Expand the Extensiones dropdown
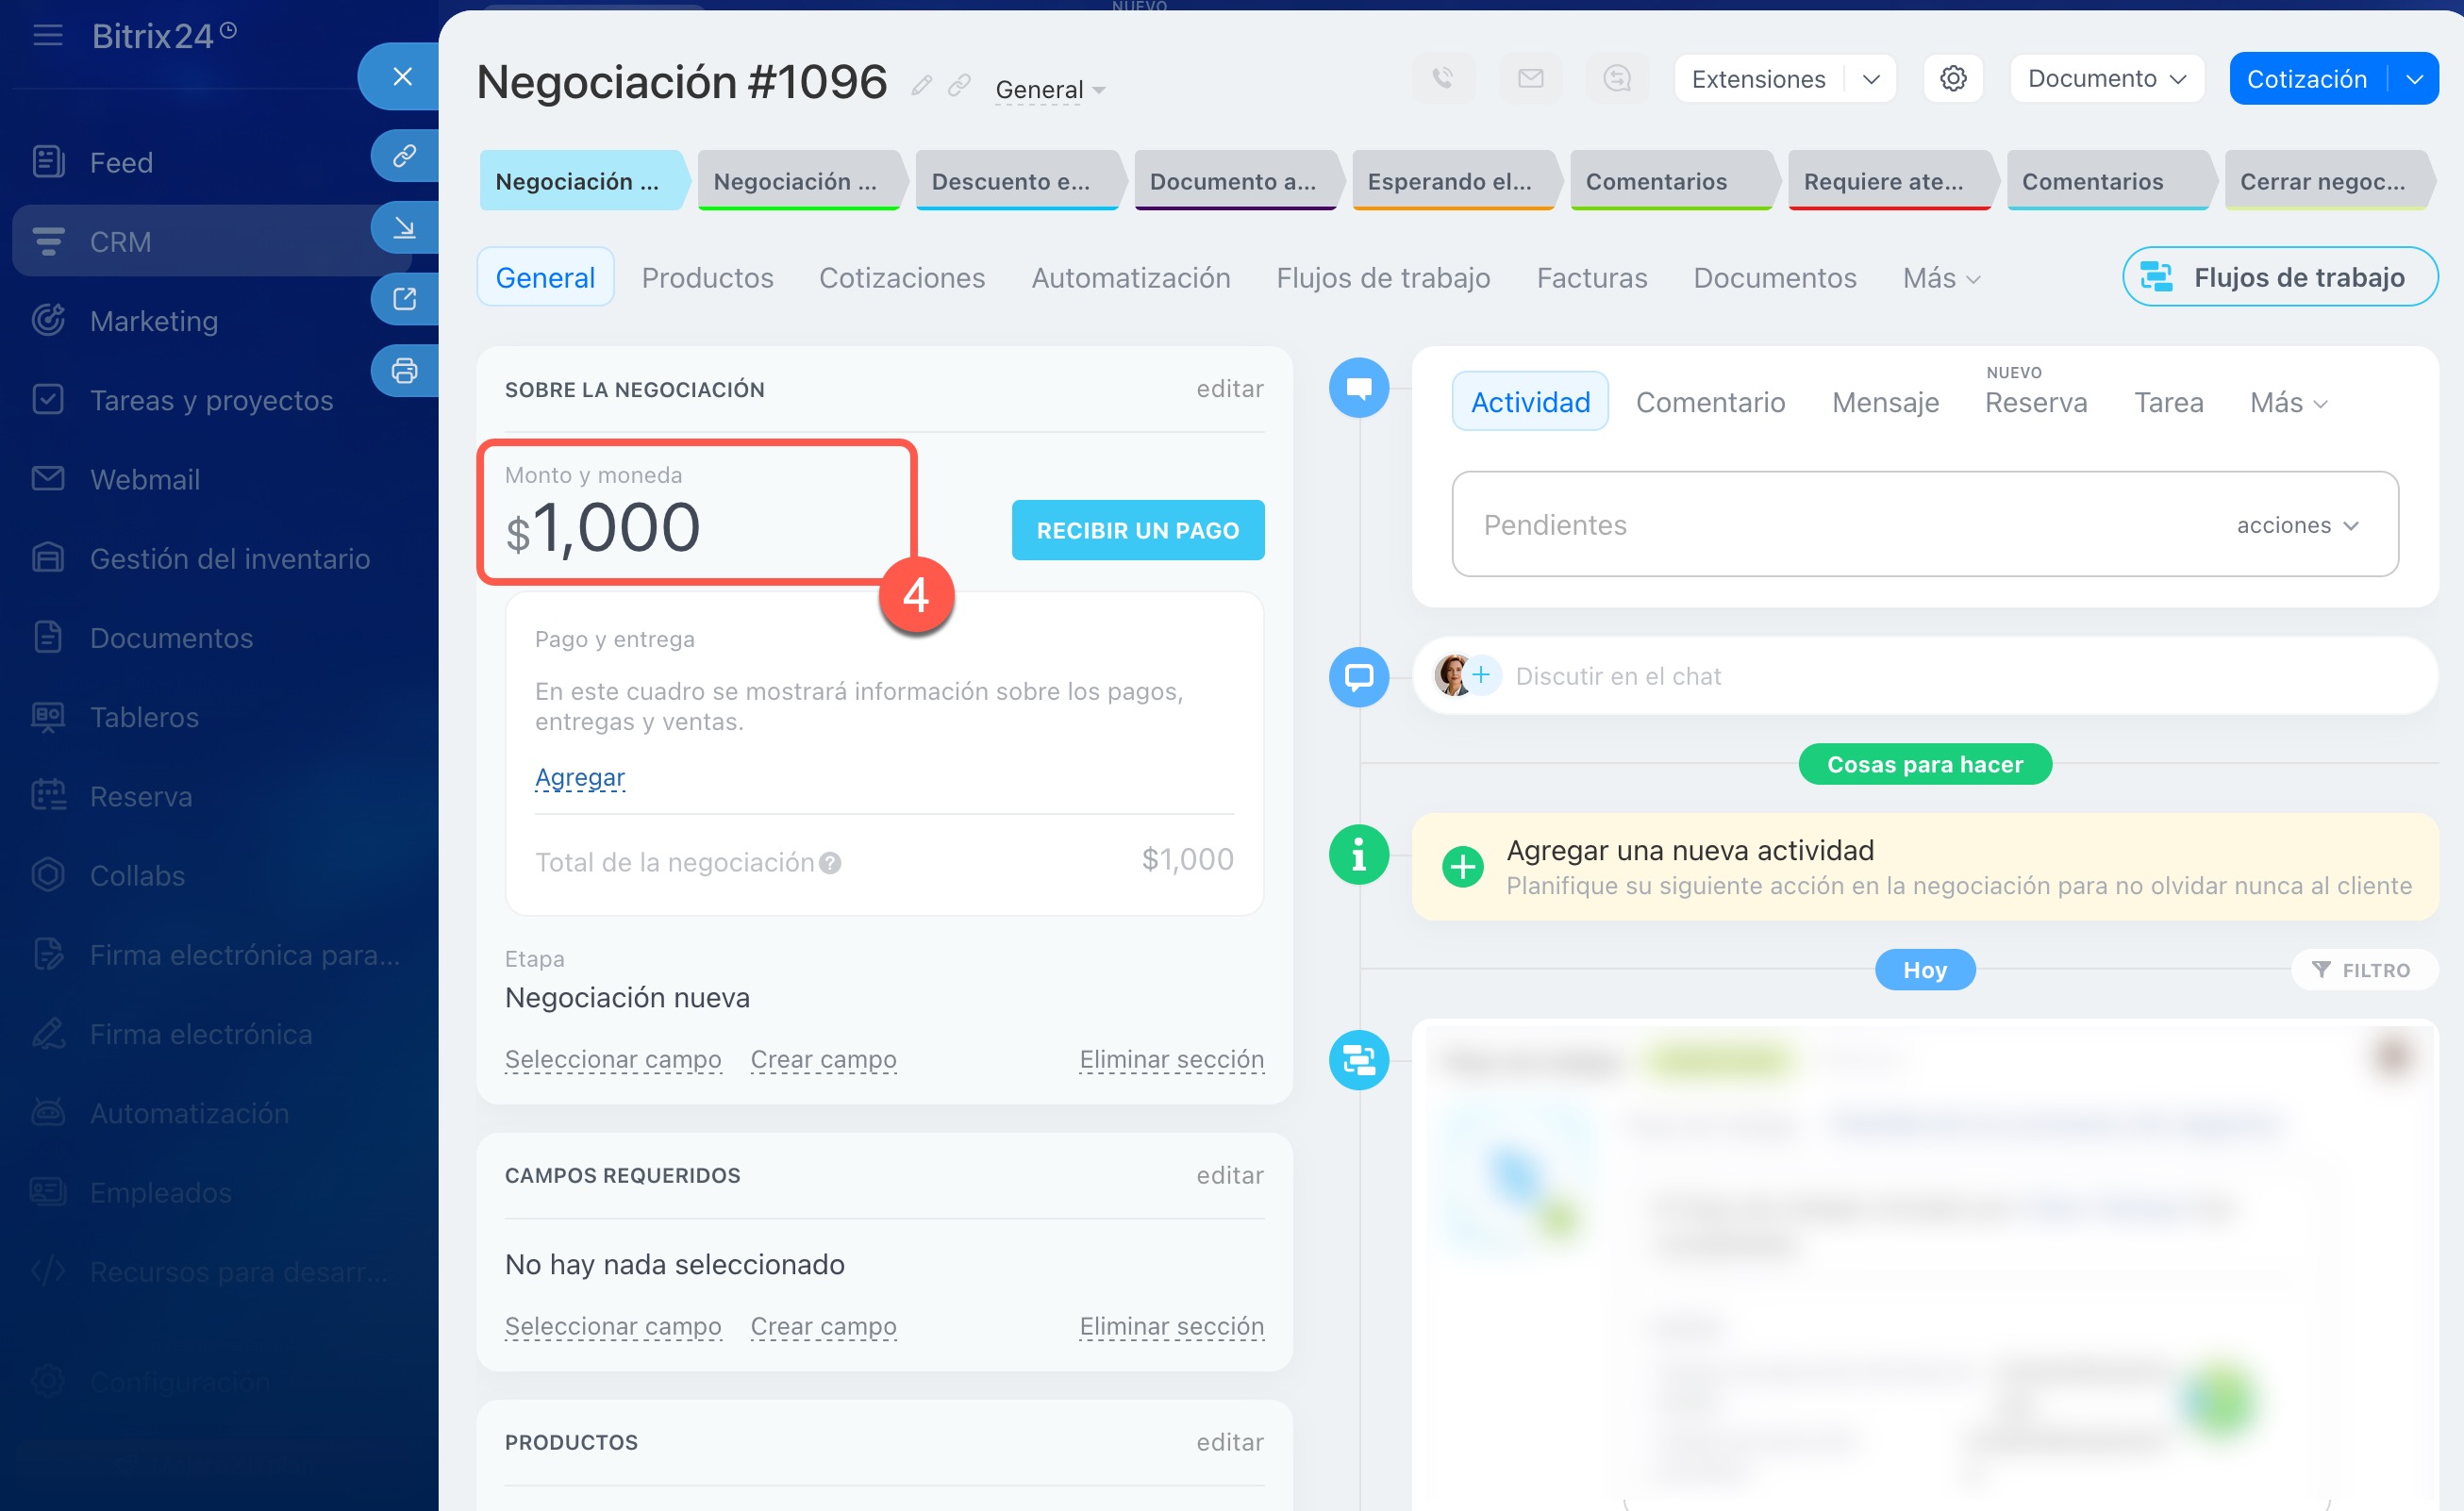Image resolution: width=2464 pixels, height=1511 pixels. coord(1870,79)
